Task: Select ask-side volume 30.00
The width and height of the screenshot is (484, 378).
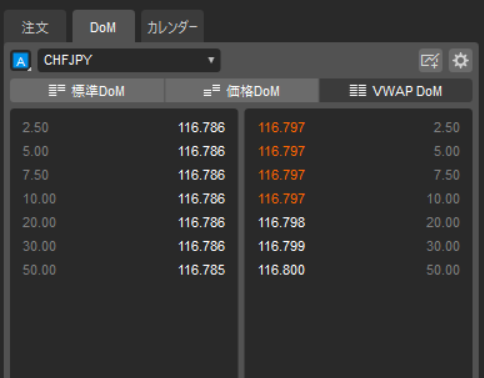Action: point(443,246)
